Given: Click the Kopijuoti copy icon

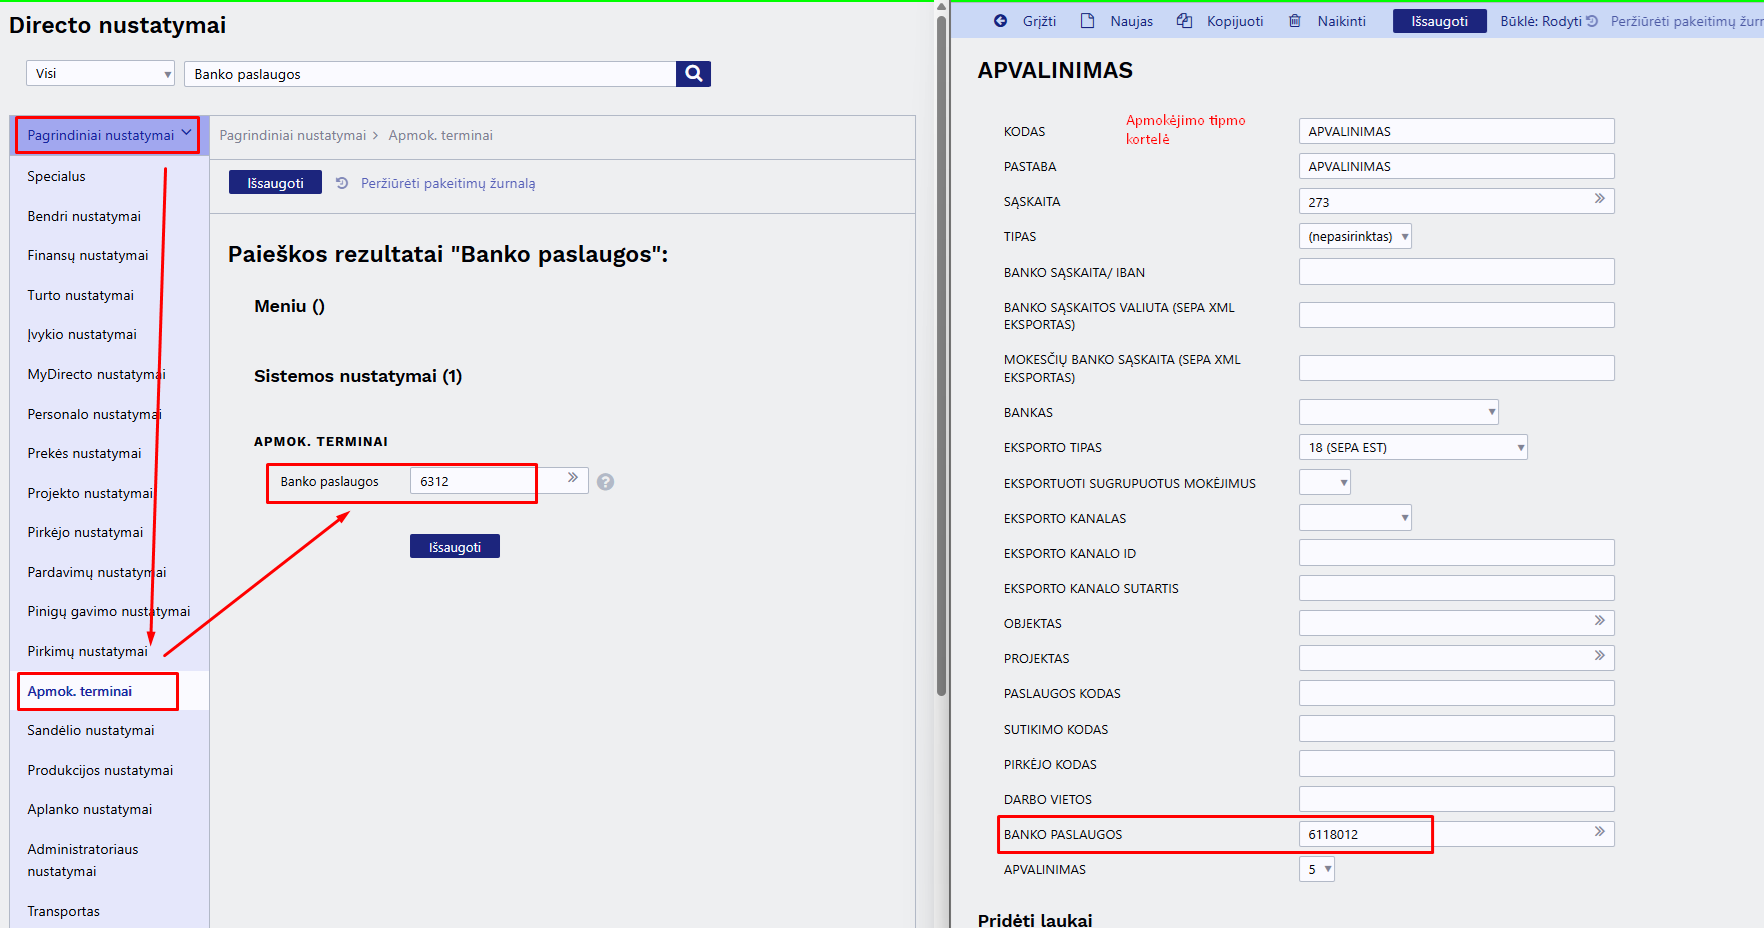Looking at the screenshot, I should tap(1184, 21).
